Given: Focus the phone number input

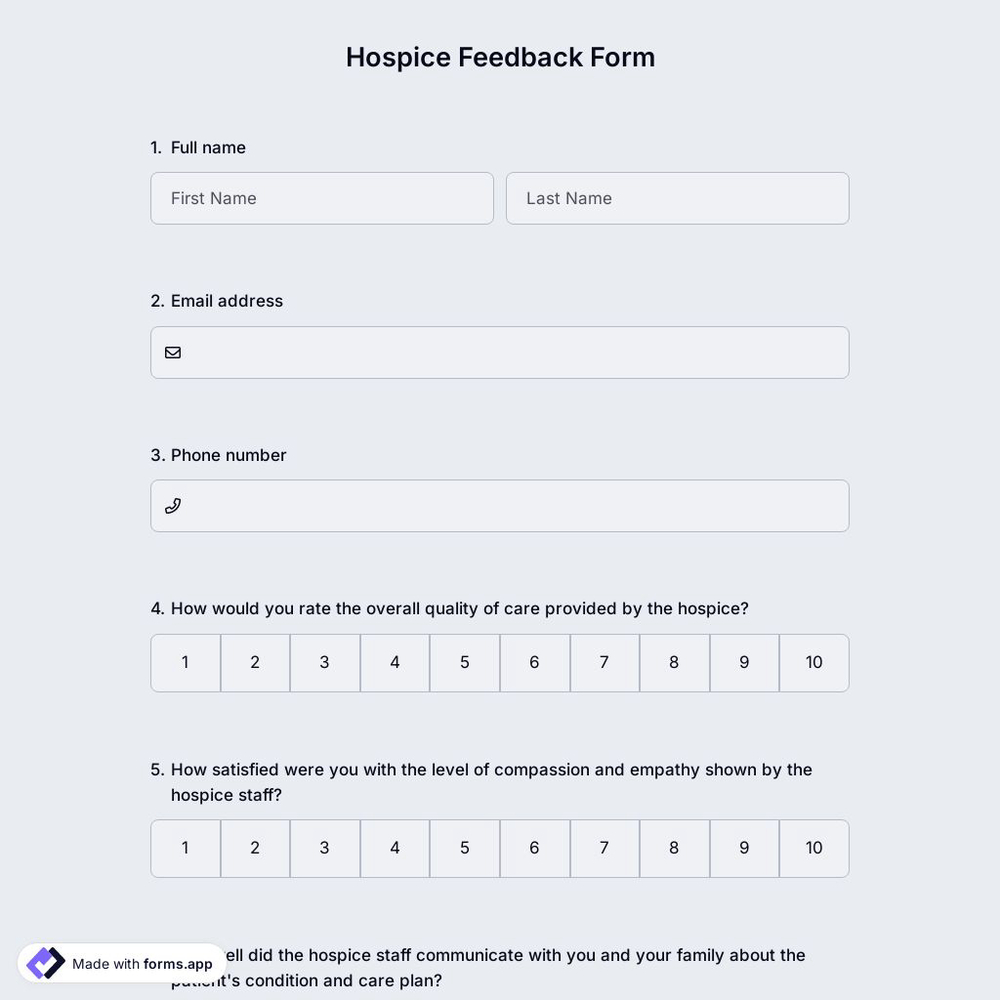Looking at the screenshot, I should tap(500, 506).
